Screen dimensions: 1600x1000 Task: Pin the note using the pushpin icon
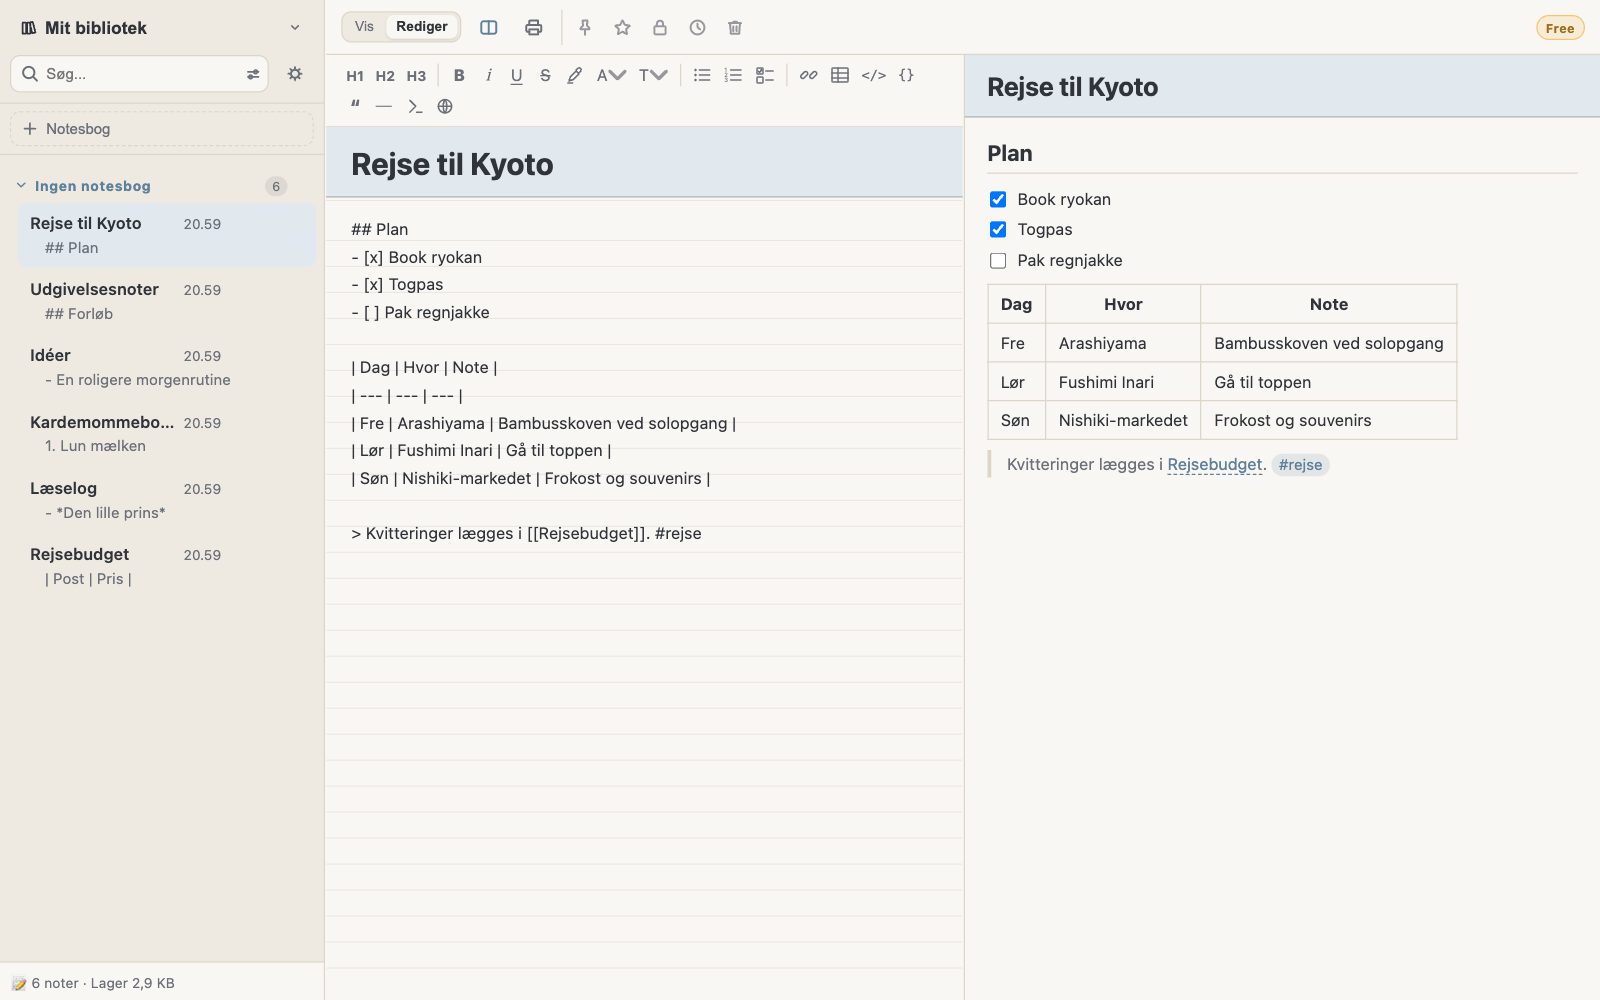[585, 28]
